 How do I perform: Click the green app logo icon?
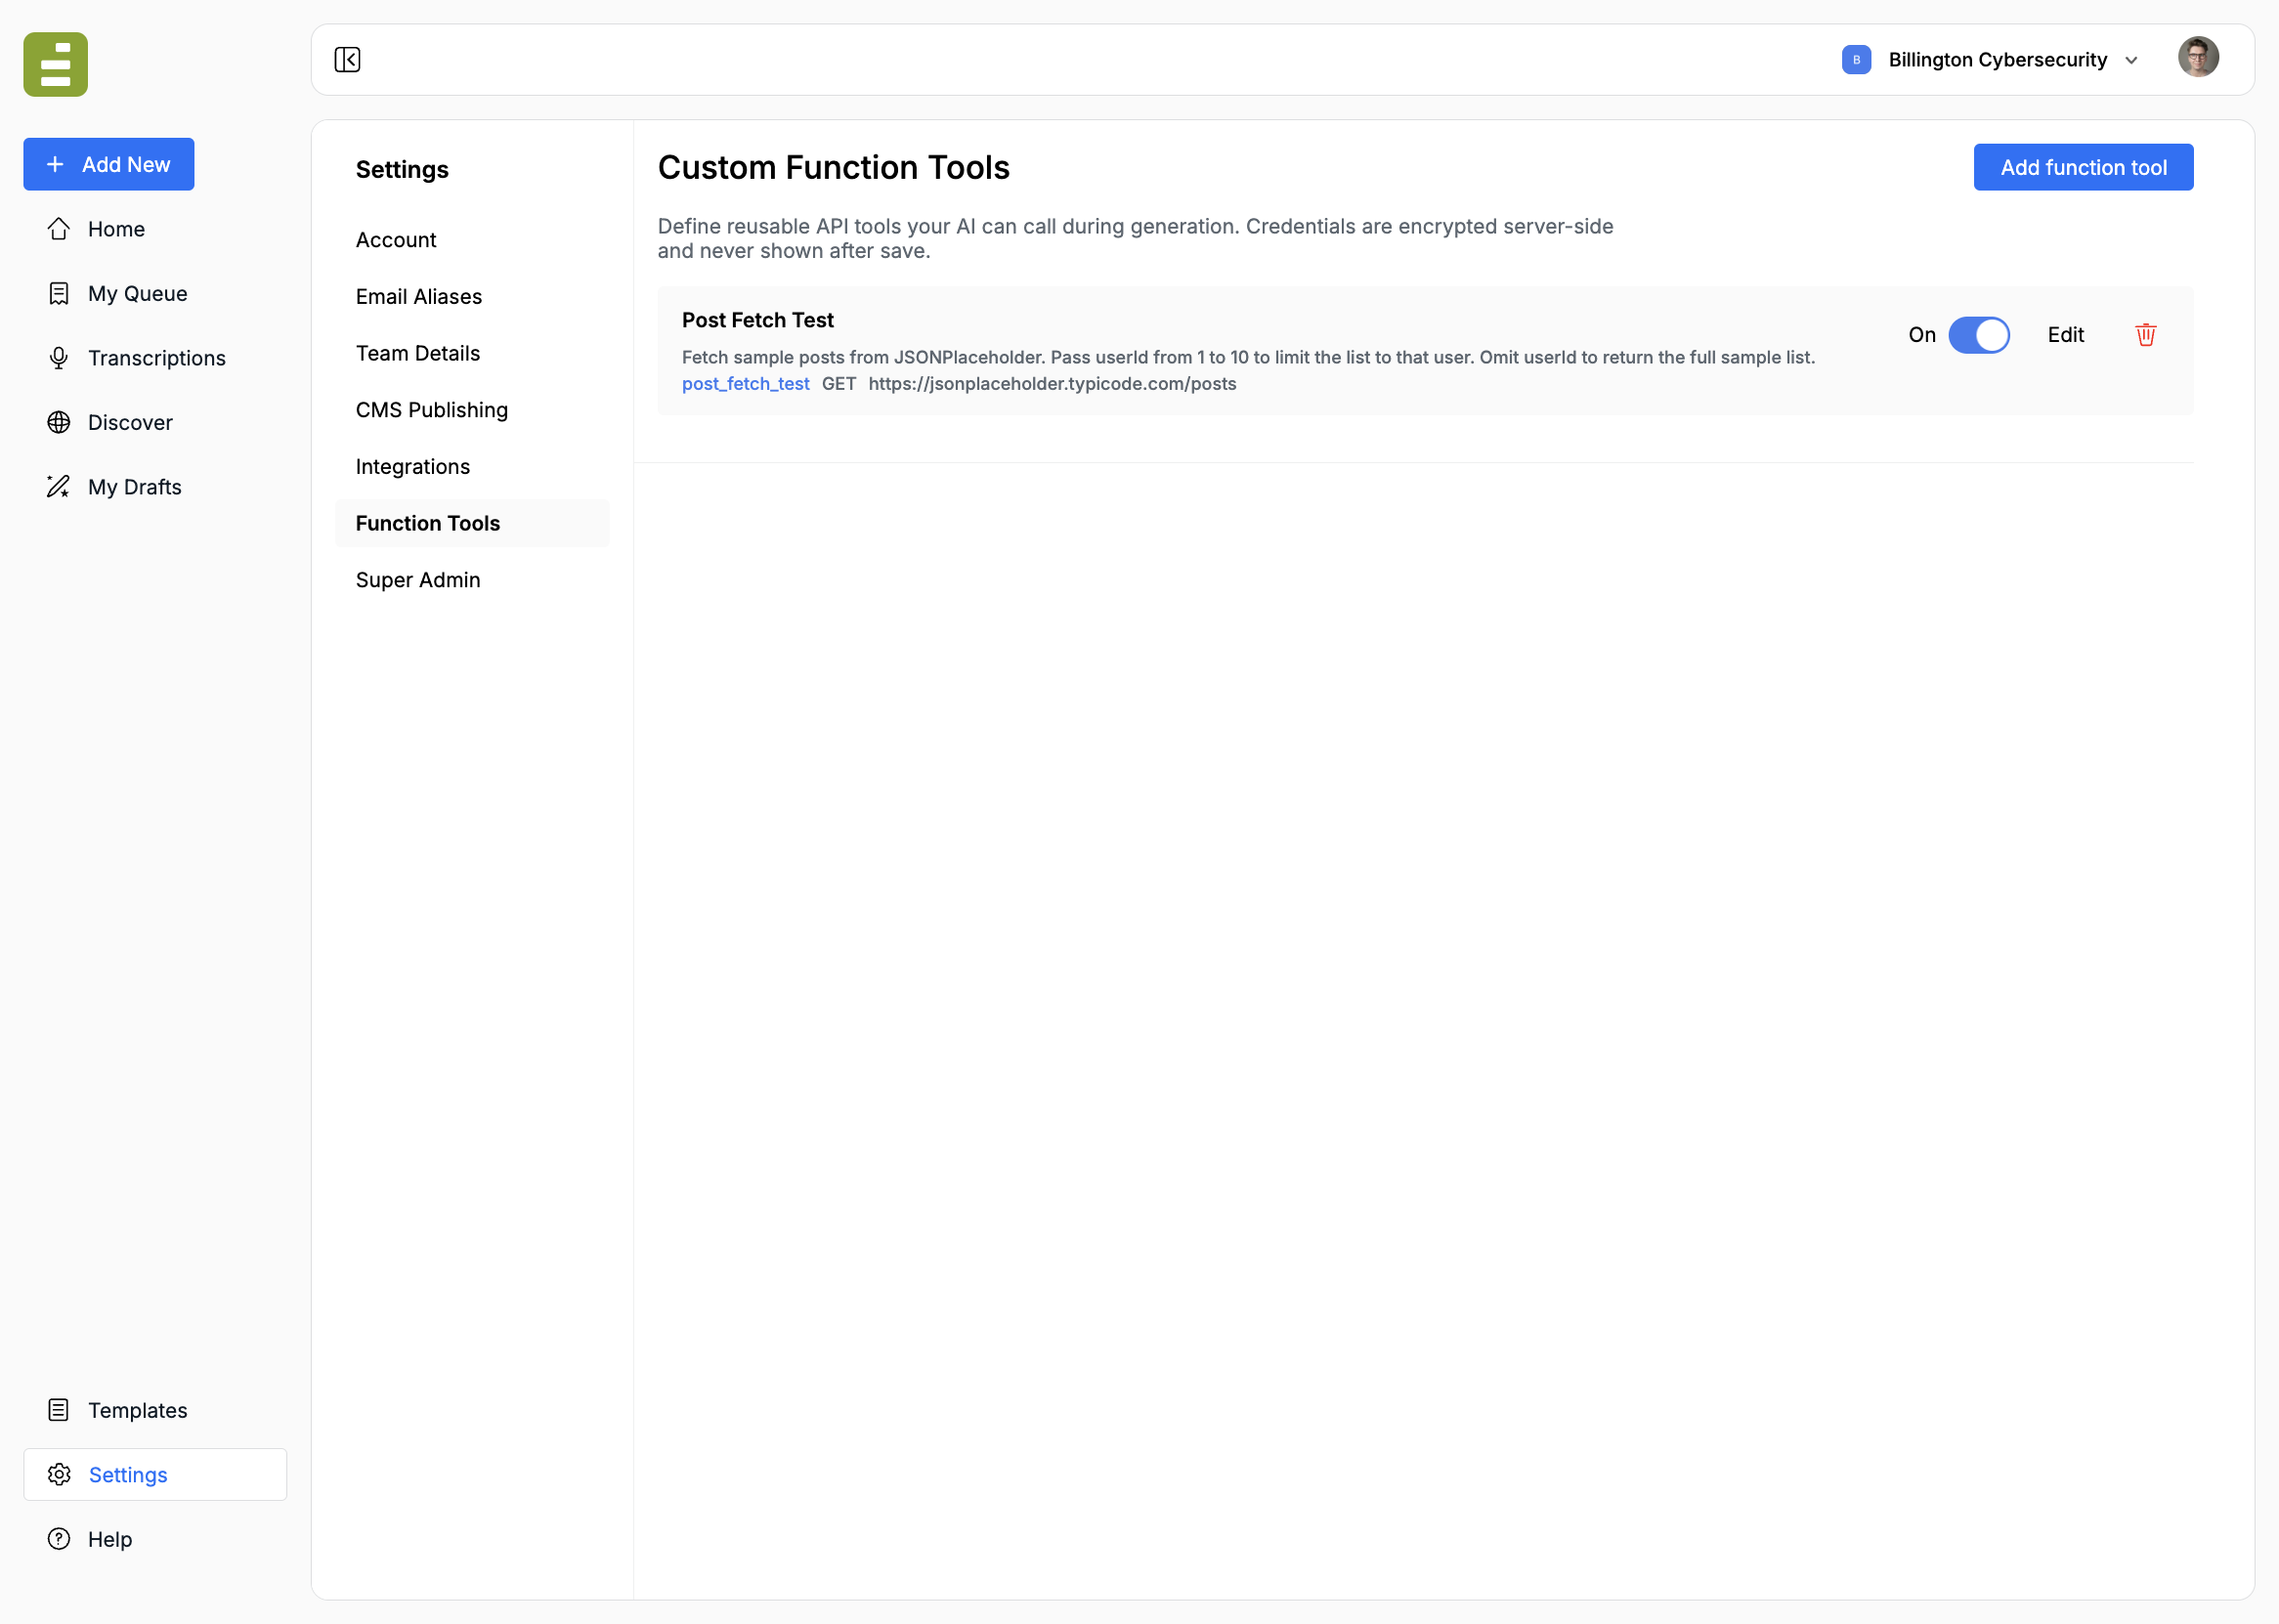click(x=56, y=64)
